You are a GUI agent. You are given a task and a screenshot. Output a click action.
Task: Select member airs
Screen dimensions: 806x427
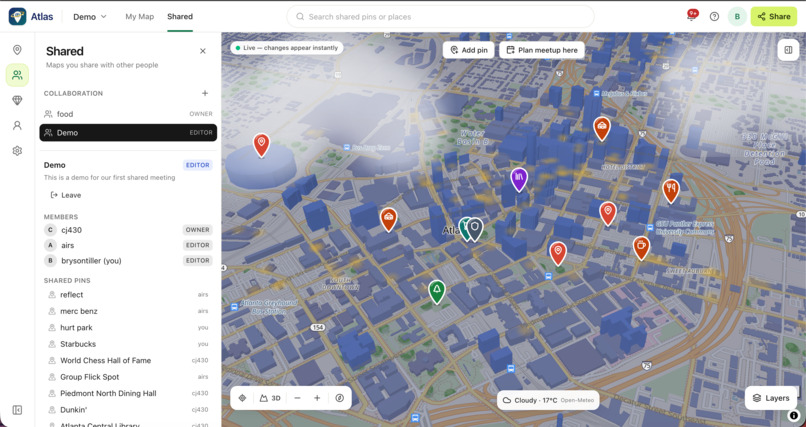[128, 245]
